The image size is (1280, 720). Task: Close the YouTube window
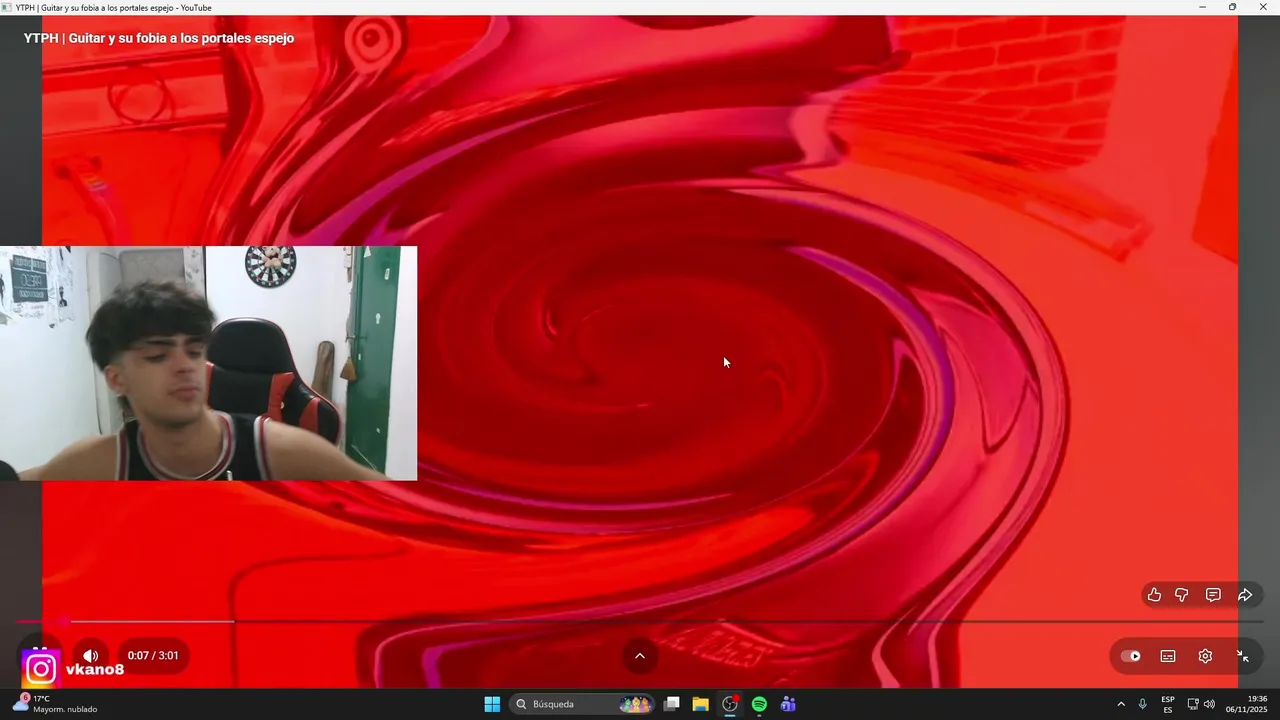(1262, 7)
